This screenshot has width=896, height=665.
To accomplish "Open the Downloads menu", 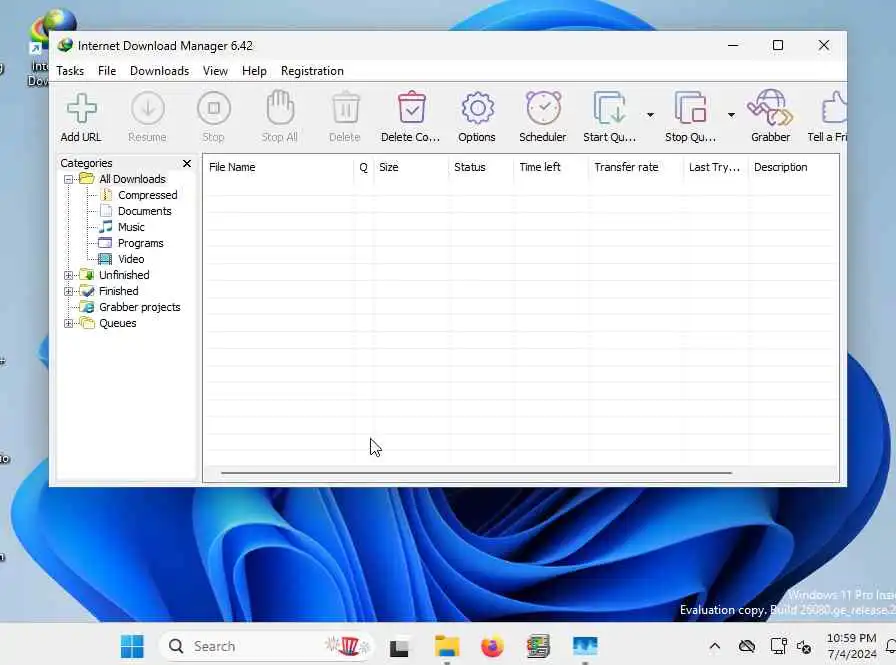I will pos(159,71).
